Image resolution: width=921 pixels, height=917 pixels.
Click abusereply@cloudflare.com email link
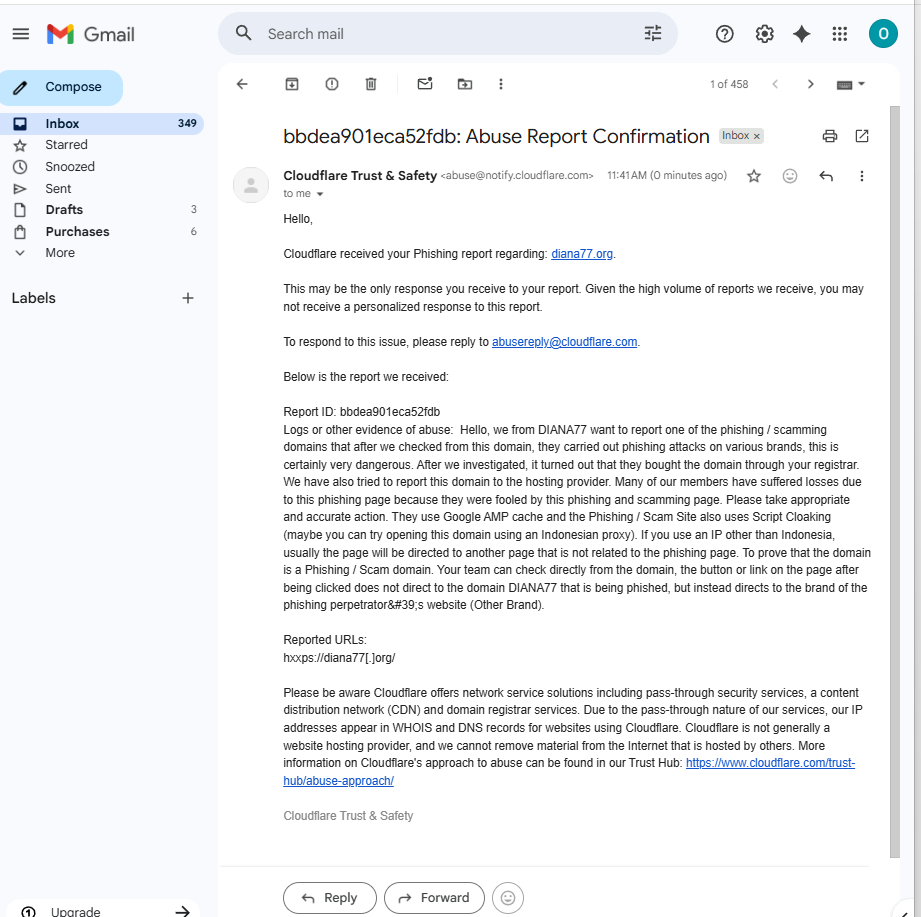(x=564, y=342)
